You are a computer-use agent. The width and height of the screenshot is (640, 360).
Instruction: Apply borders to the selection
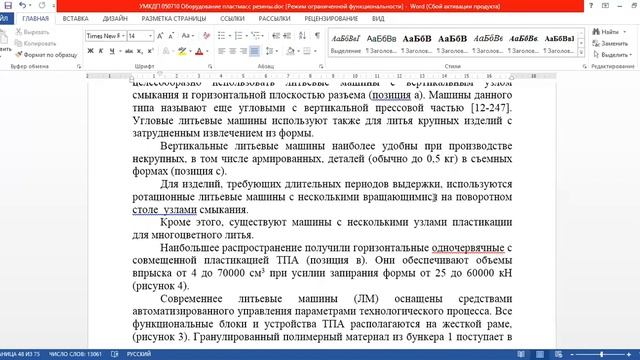click(x=307, y=51)
